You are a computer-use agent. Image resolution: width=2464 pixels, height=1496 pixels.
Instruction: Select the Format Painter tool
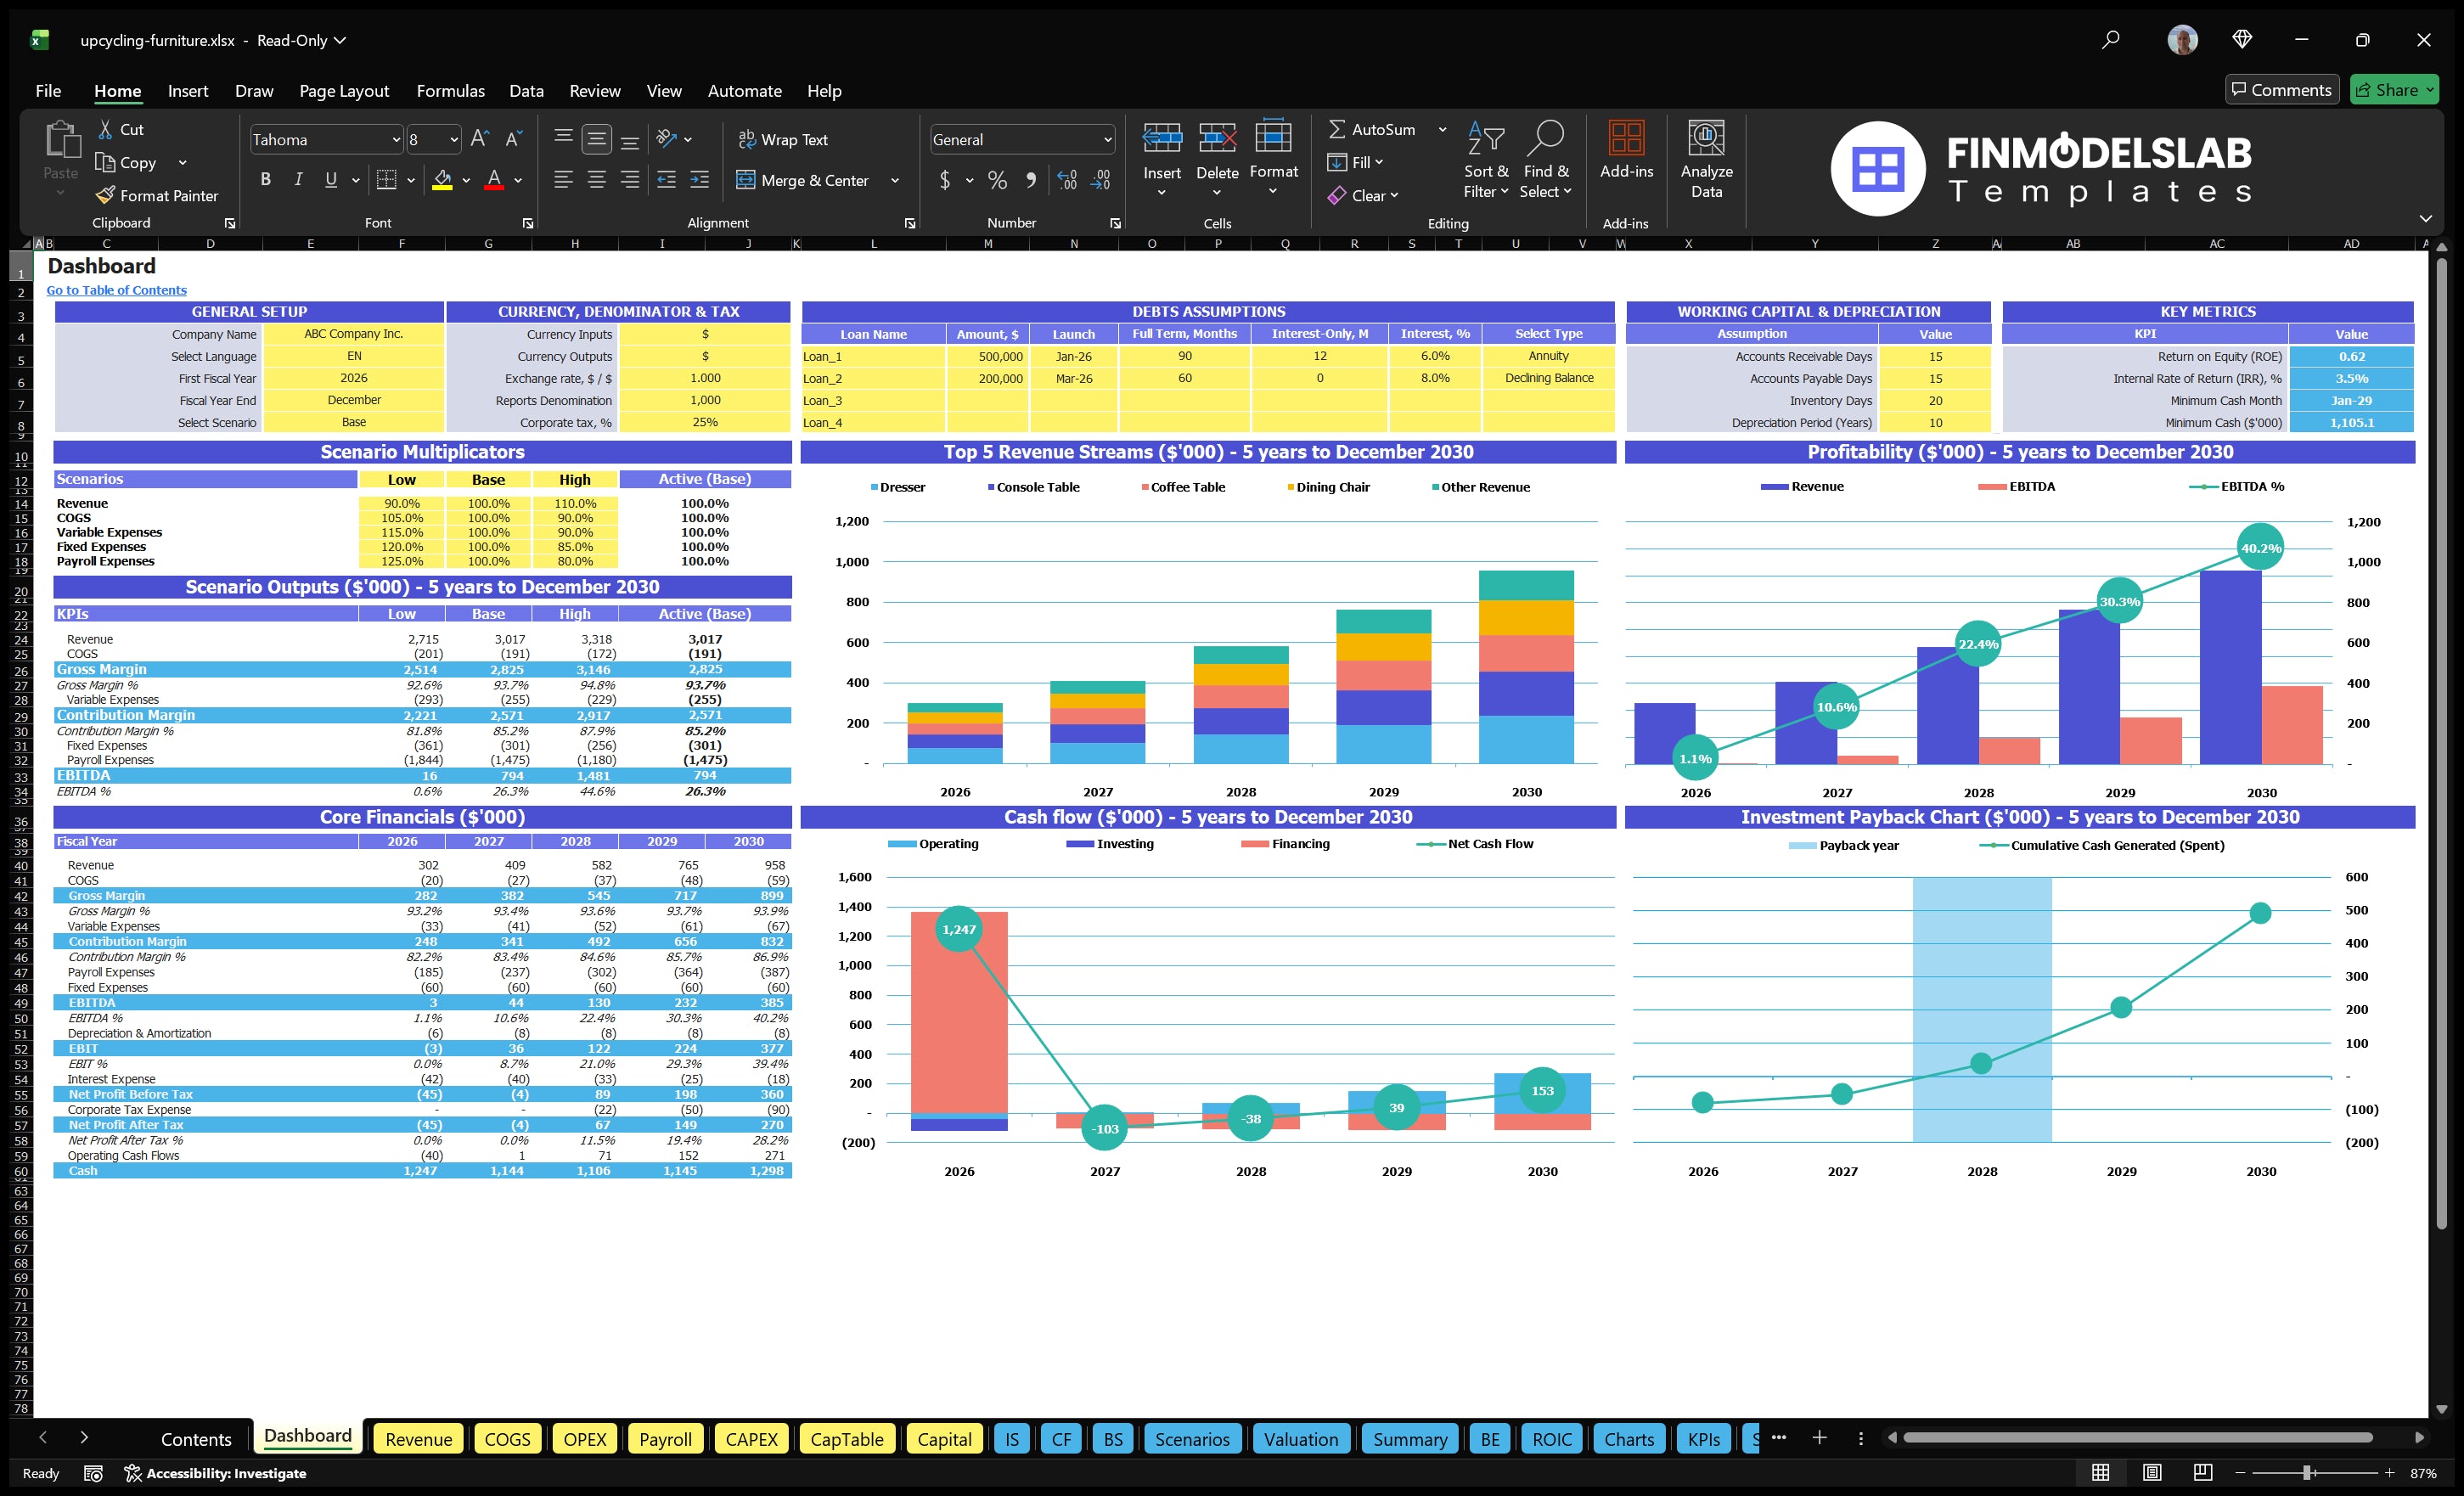[157, 195]
